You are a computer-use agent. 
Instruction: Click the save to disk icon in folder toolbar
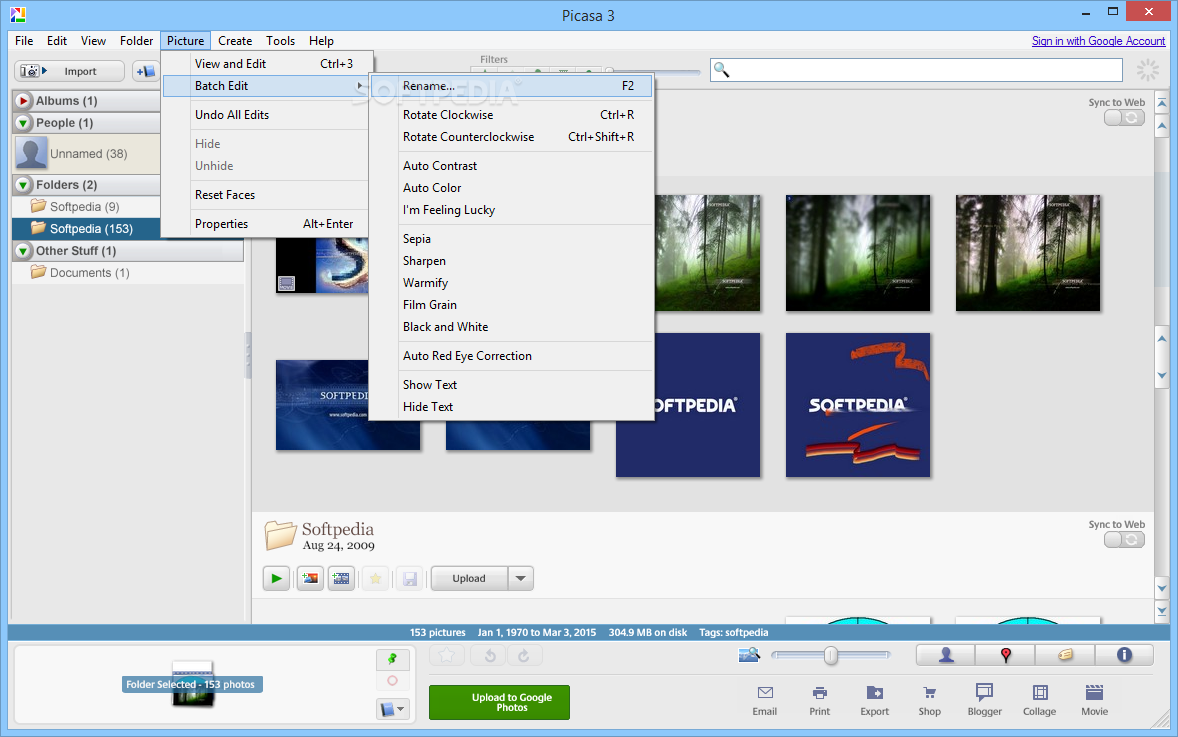click(409, 578)
